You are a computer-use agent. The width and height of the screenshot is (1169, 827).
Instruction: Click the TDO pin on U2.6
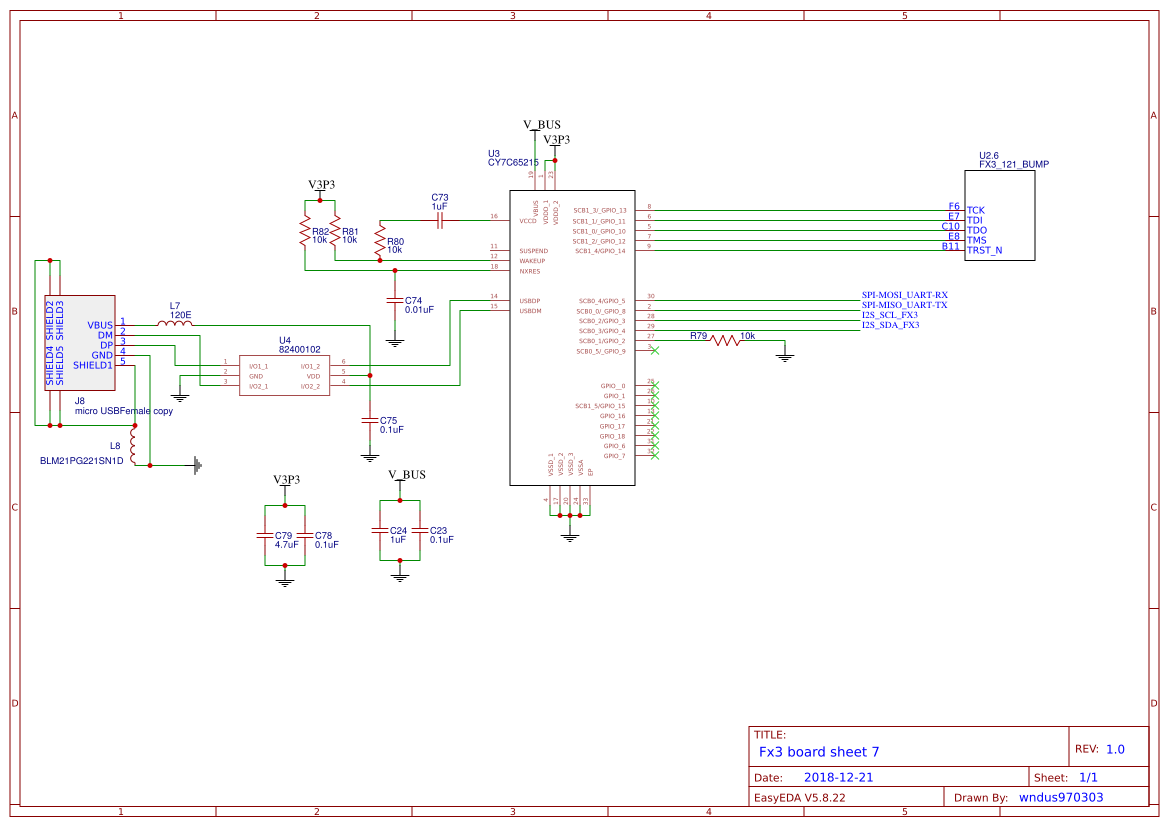pyautogui.click(x=977, y=230)
